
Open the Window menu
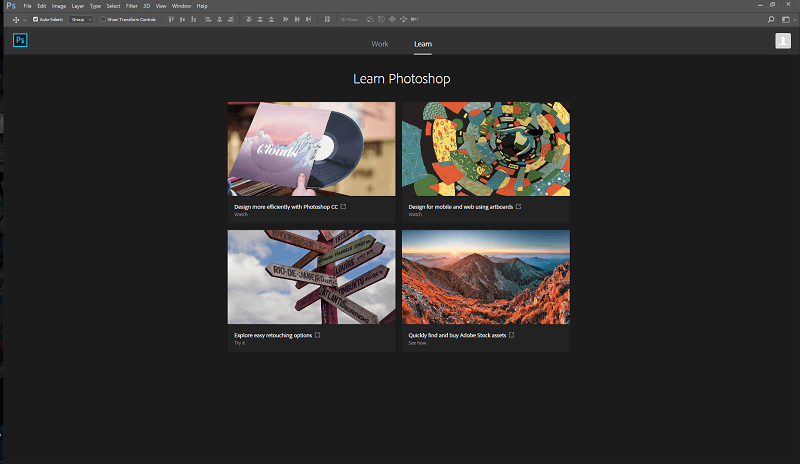181,6
